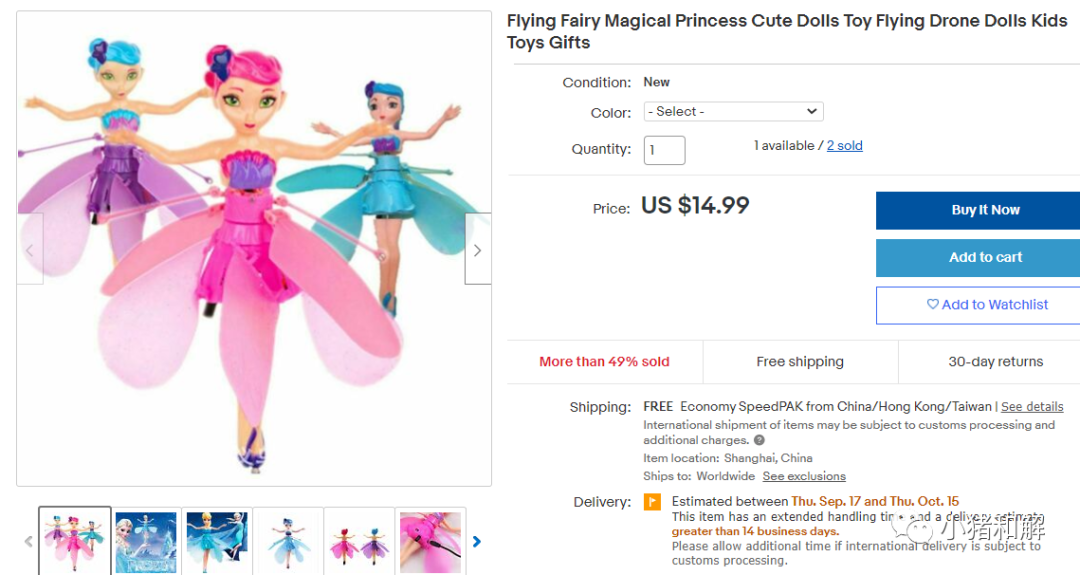This screenshot has width=1080, height=575.
Task: Click the orange delivery flag icon
Action: click(x=652, y=502)
